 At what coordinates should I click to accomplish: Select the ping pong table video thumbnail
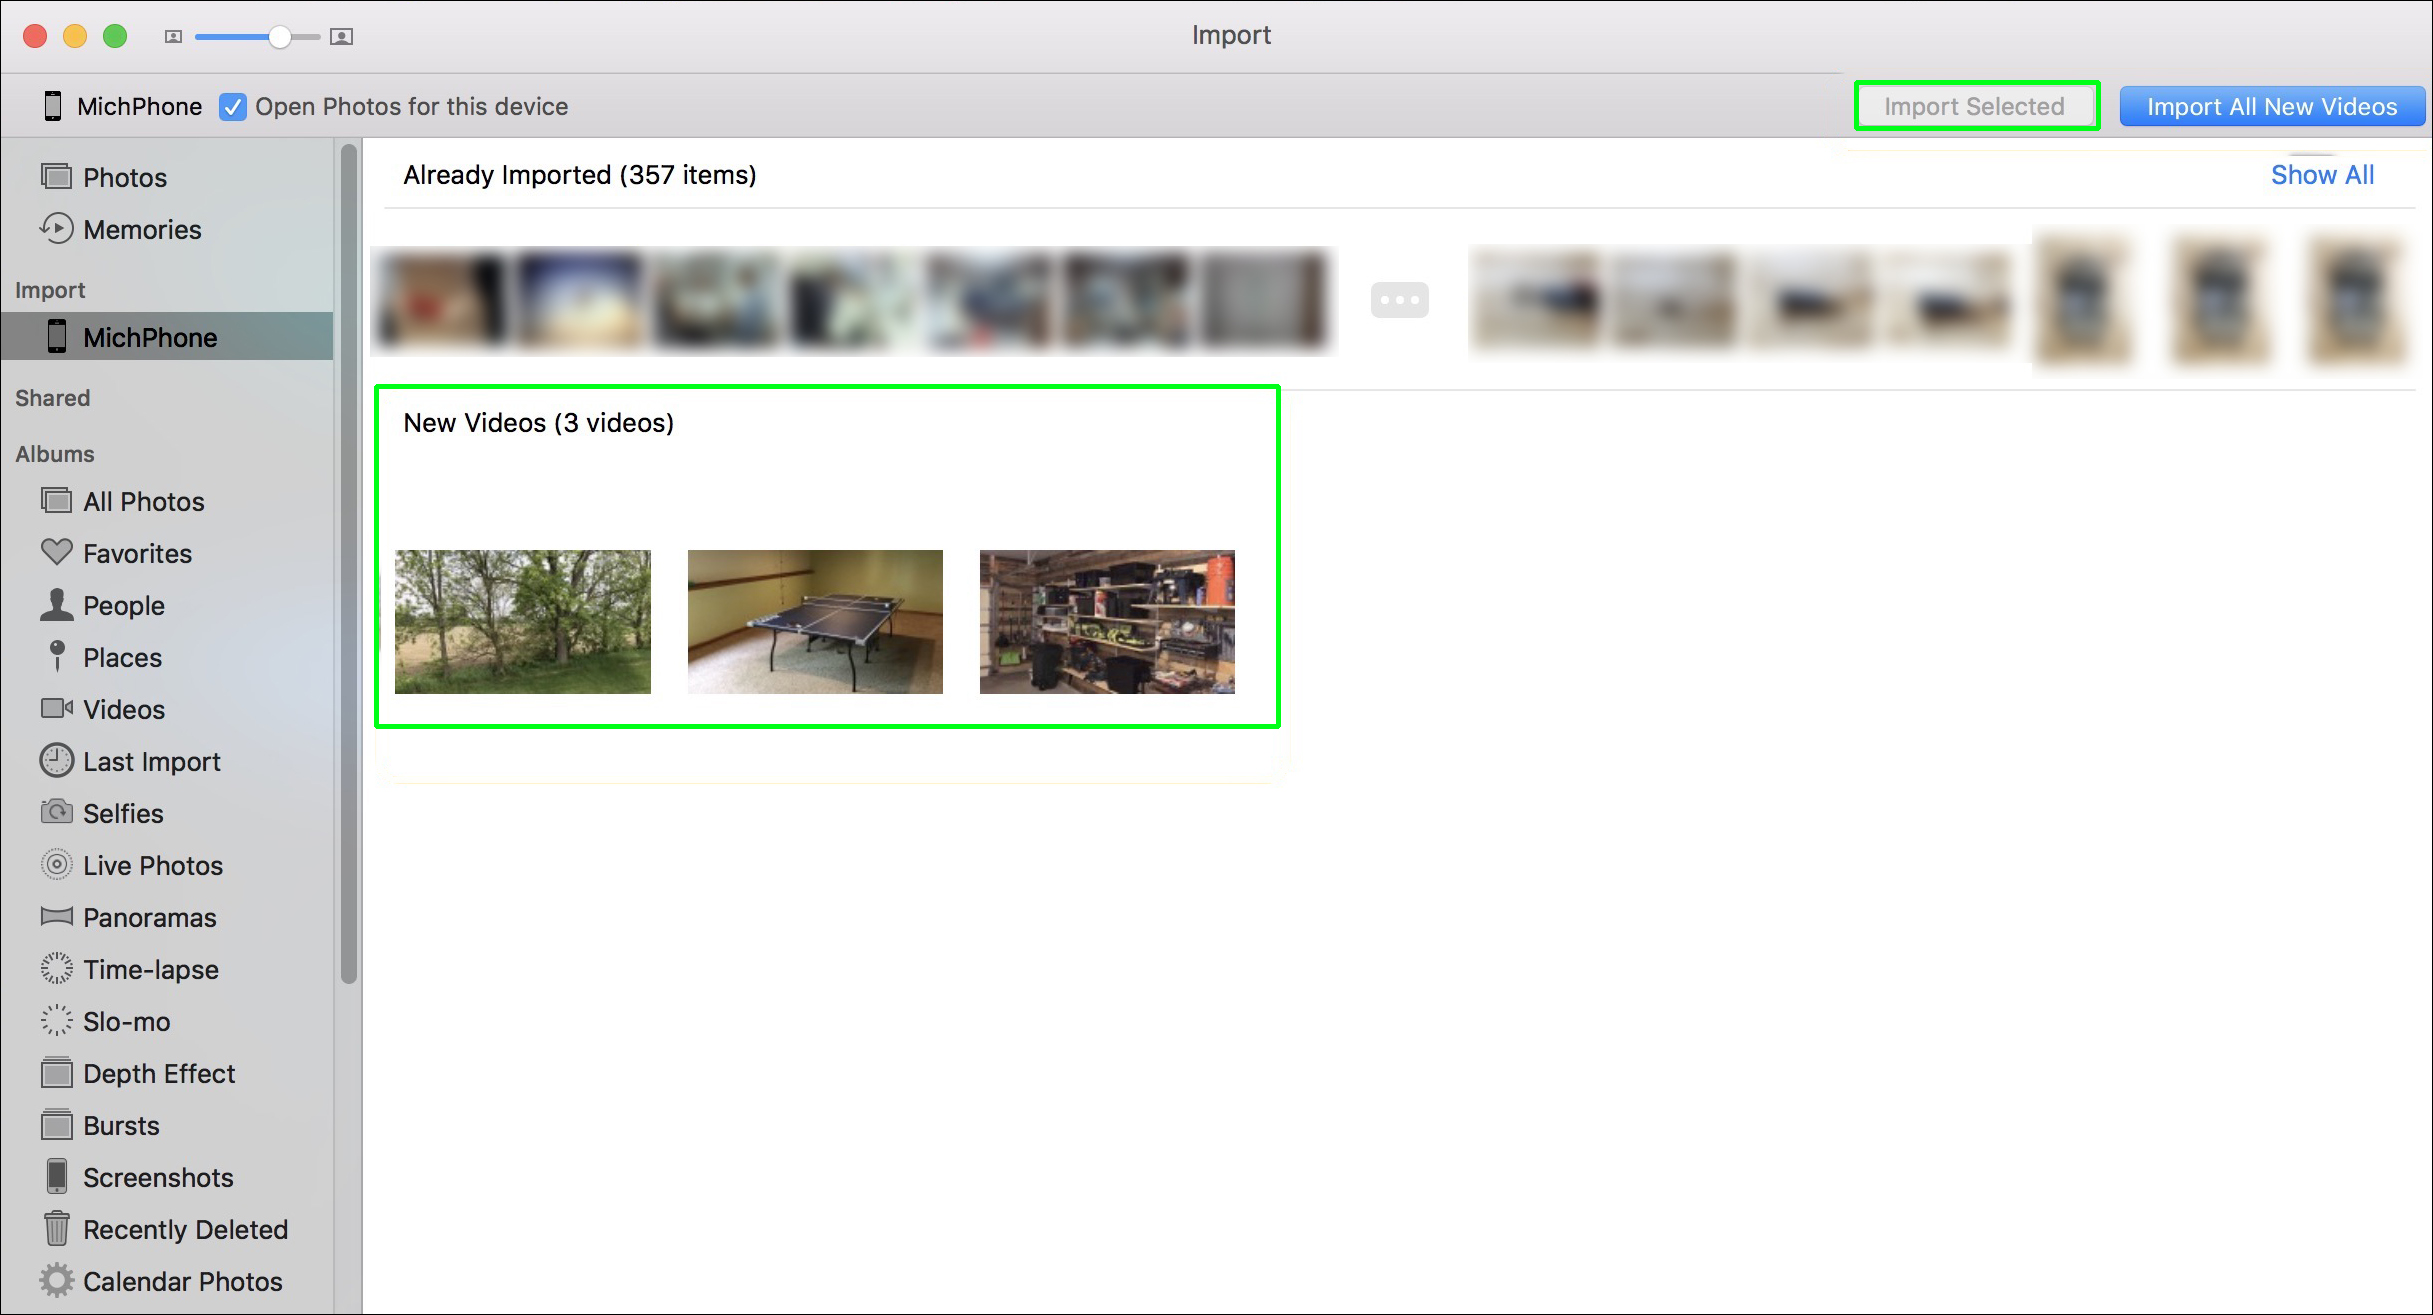[x=815, y=621]
